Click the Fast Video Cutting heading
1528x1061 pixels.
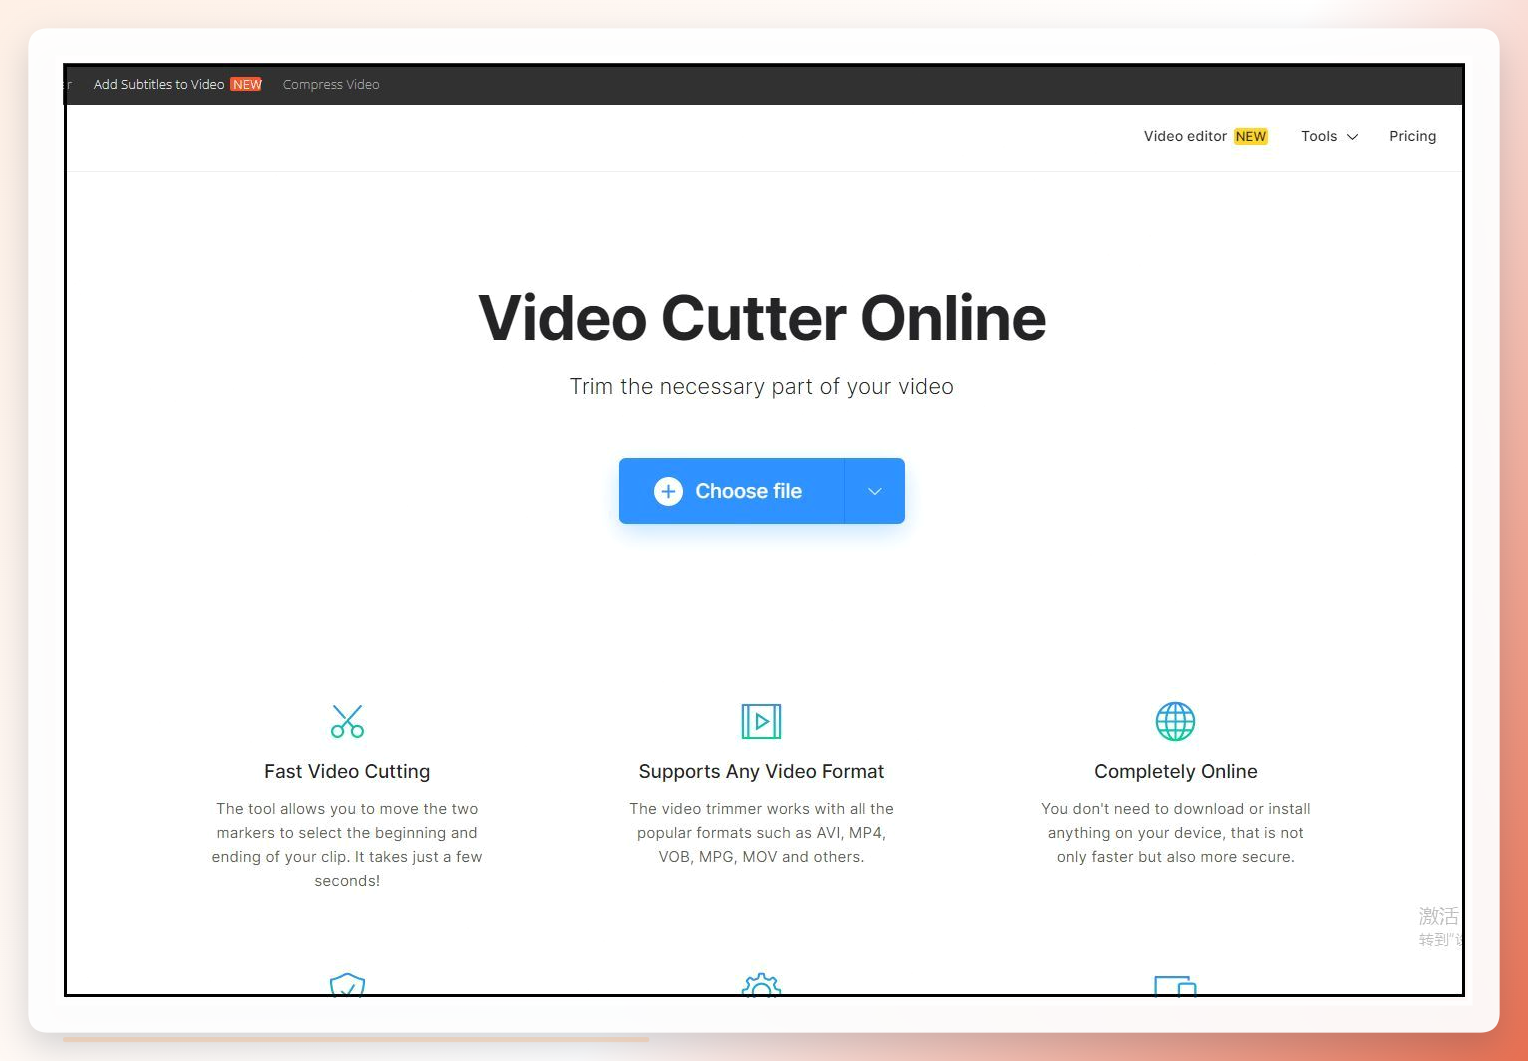tap(347, 771)
